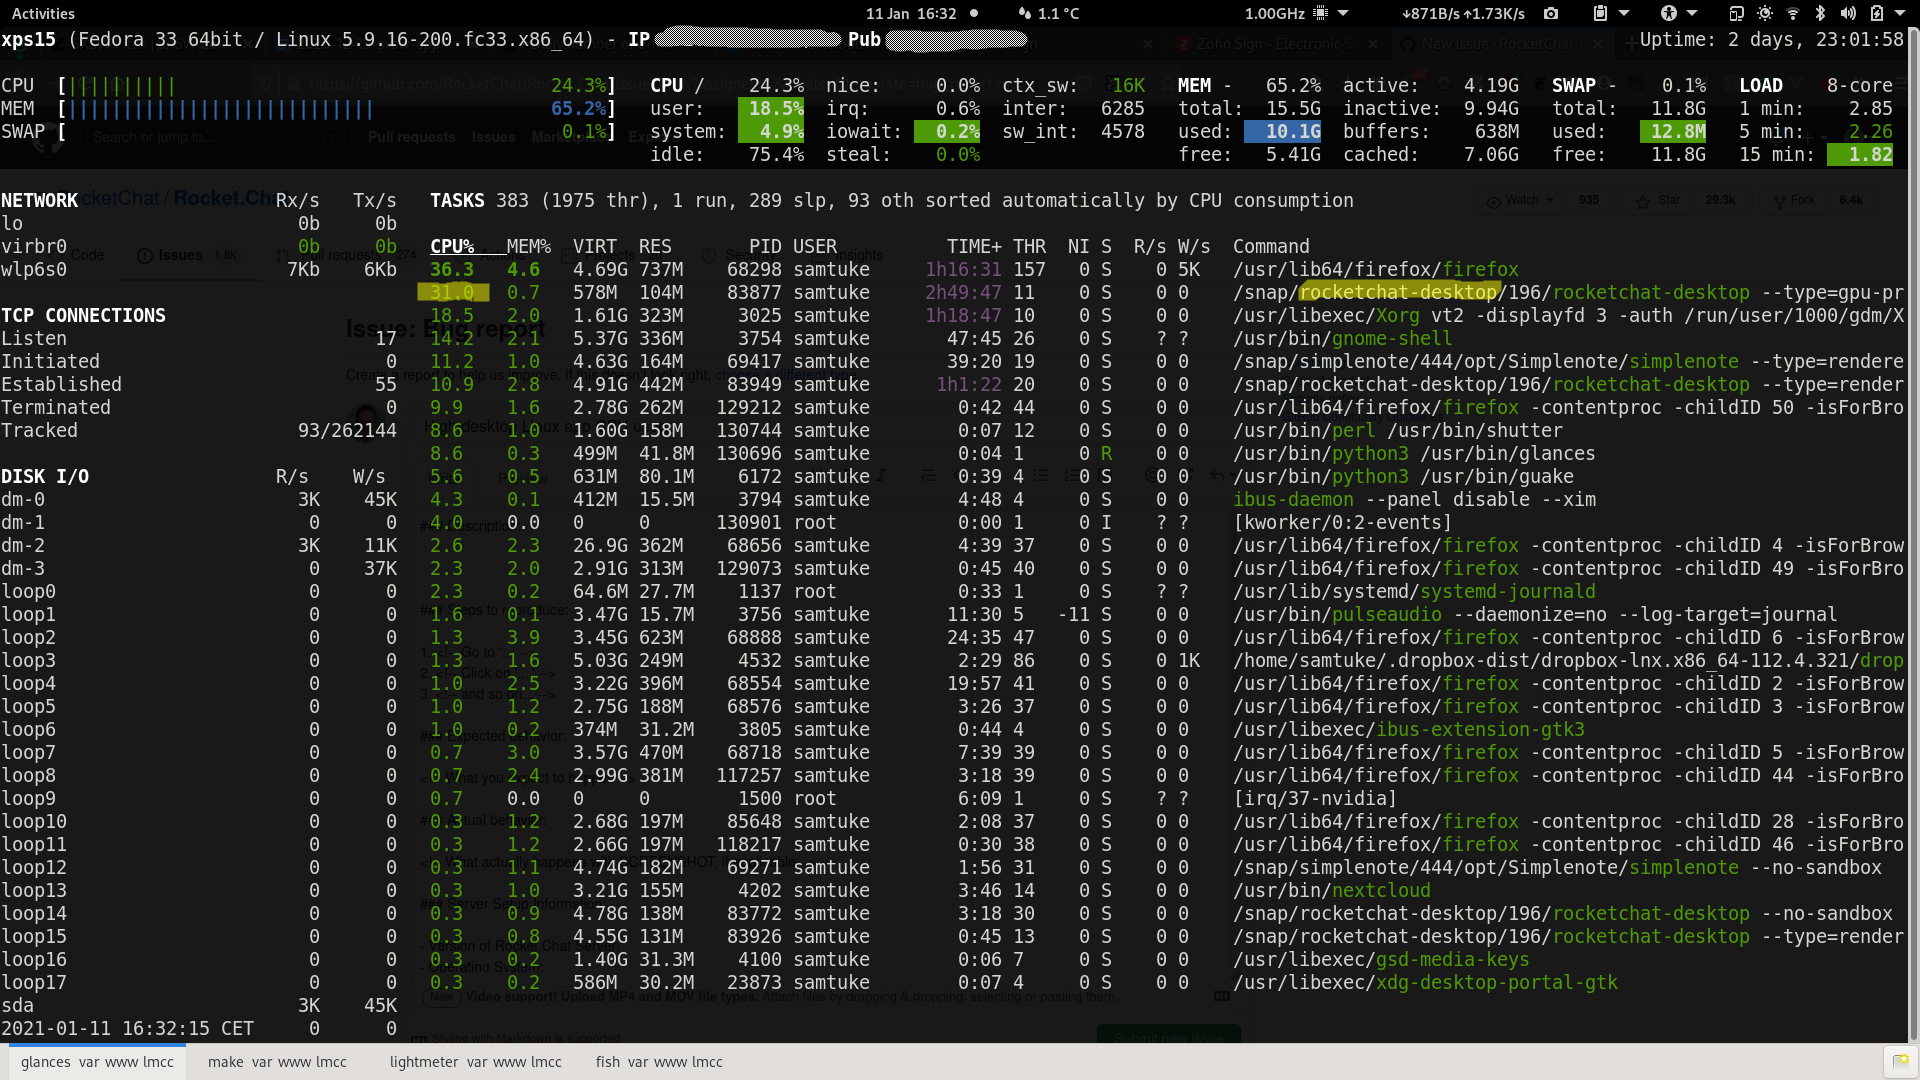Viewport: 1920px width, 1080px height.
Task: Click the xdg-desktop-portal-gtk process command
Action: 1425,983
